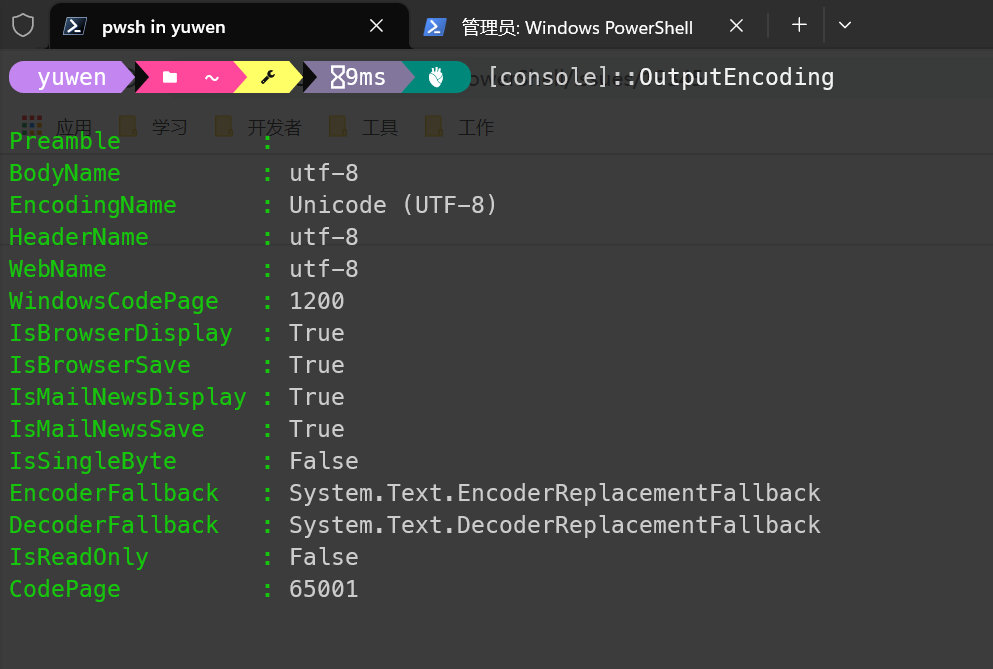Click the yuwen username prompt segment
Screen dimensions: 993x669
(x=70, y=76)
